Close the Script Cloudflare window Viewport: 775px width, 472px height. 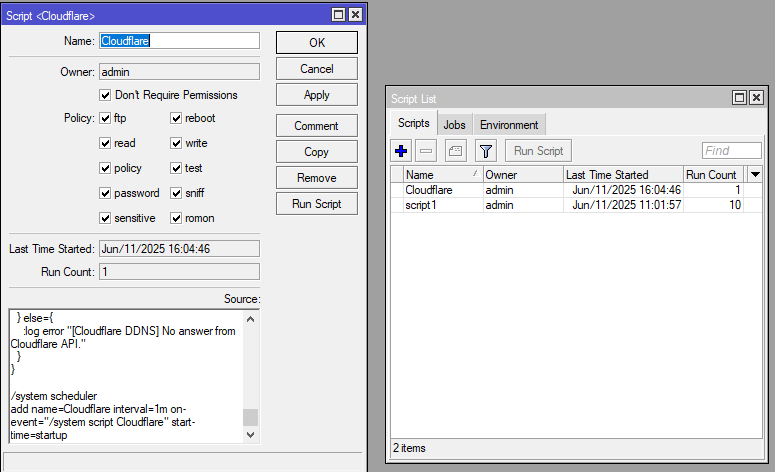[x=355, y=15]
